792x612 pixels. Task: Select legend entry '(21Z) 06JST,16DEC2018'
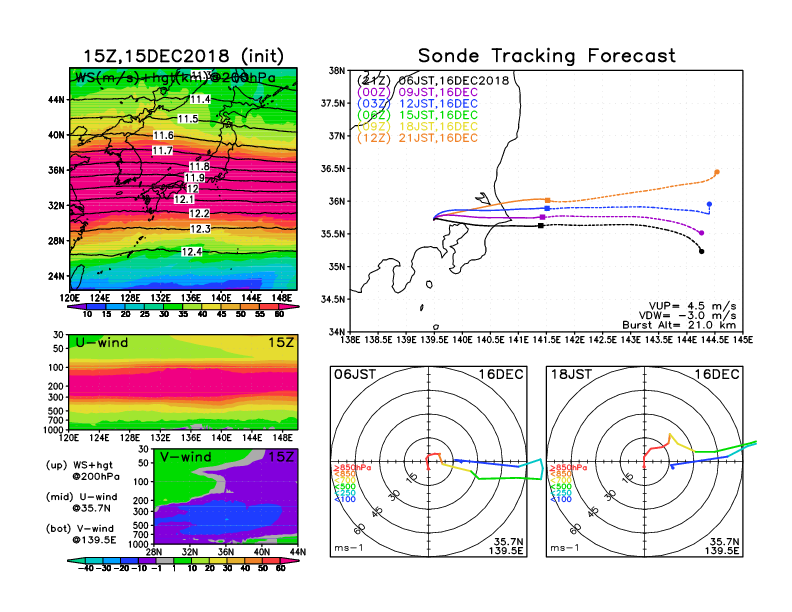point(433,80)
